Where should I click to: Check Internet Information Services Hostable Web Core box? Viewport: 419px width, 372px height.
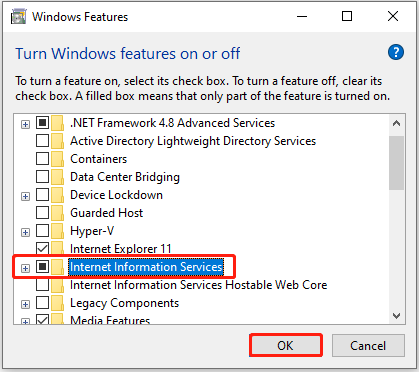[x=42, y=285]
